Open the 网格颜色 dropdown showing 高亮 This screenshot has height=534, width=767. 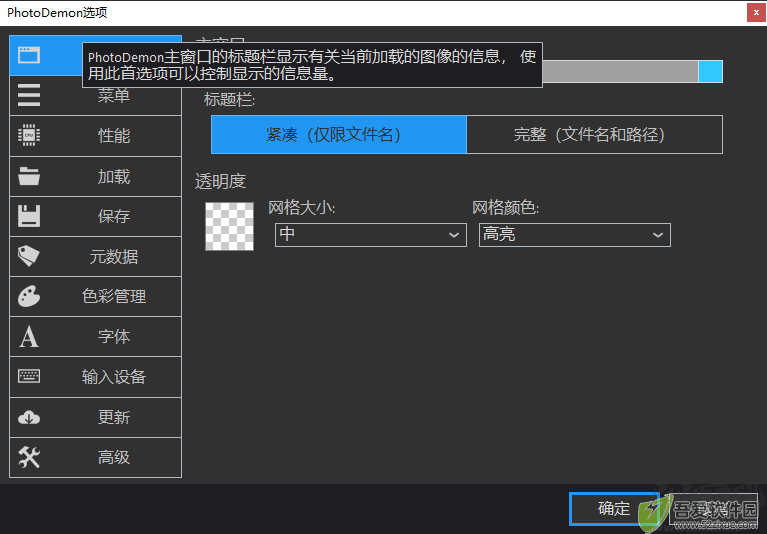coord(575,235)
